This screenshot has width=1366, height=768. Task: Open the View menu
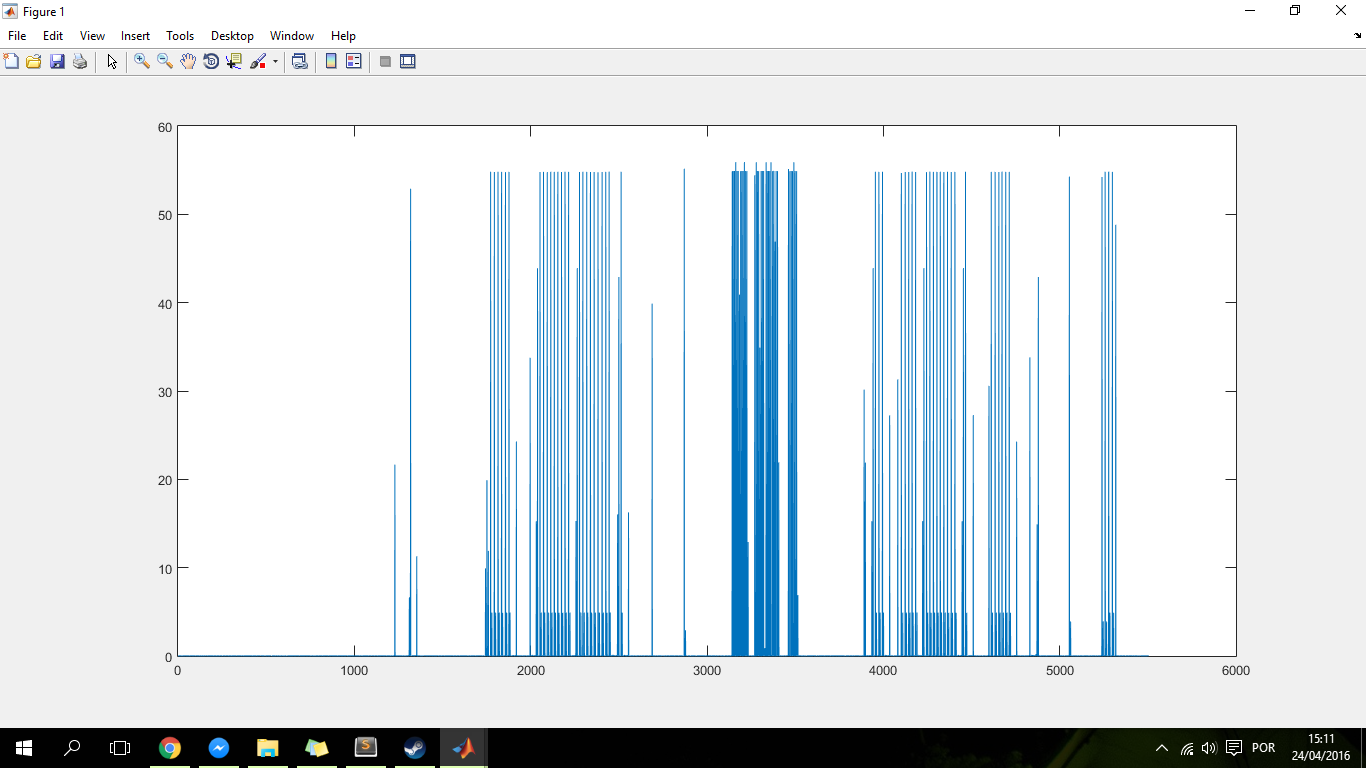coord(92,36)
